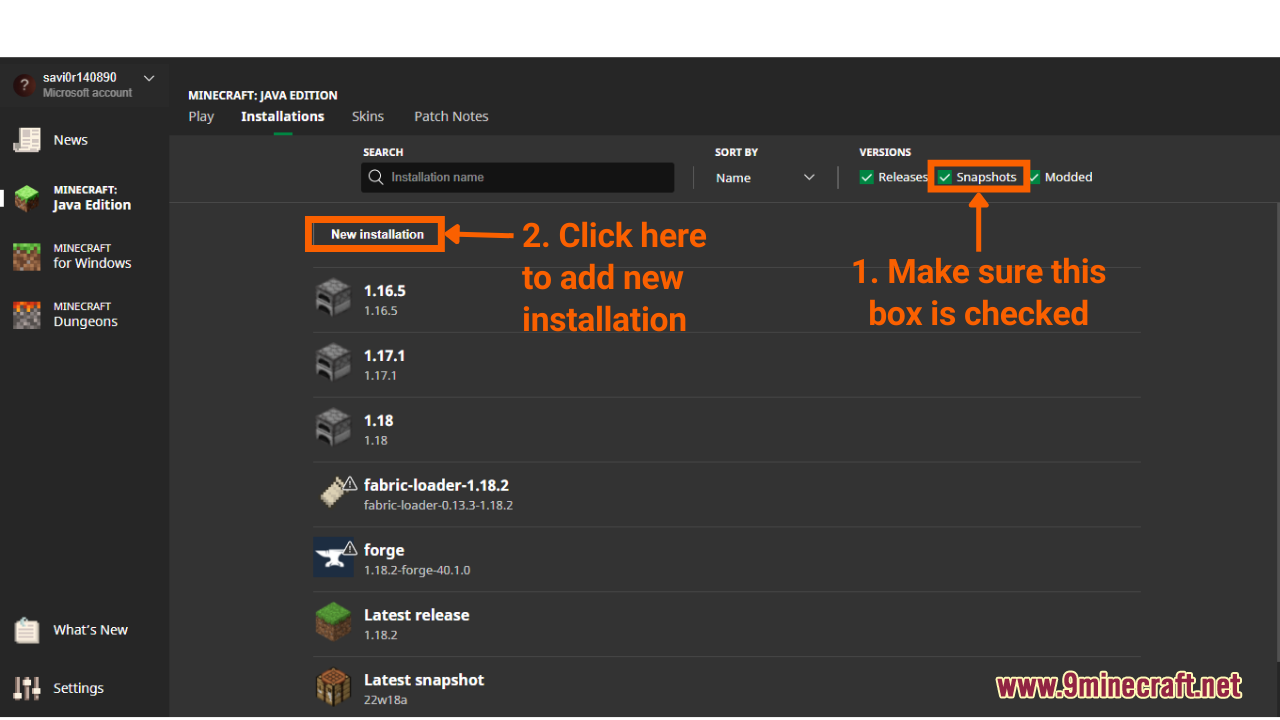Screen dimensions: 1280x720
Task: Click version text 22w18a
Action: tap(386, 700)
